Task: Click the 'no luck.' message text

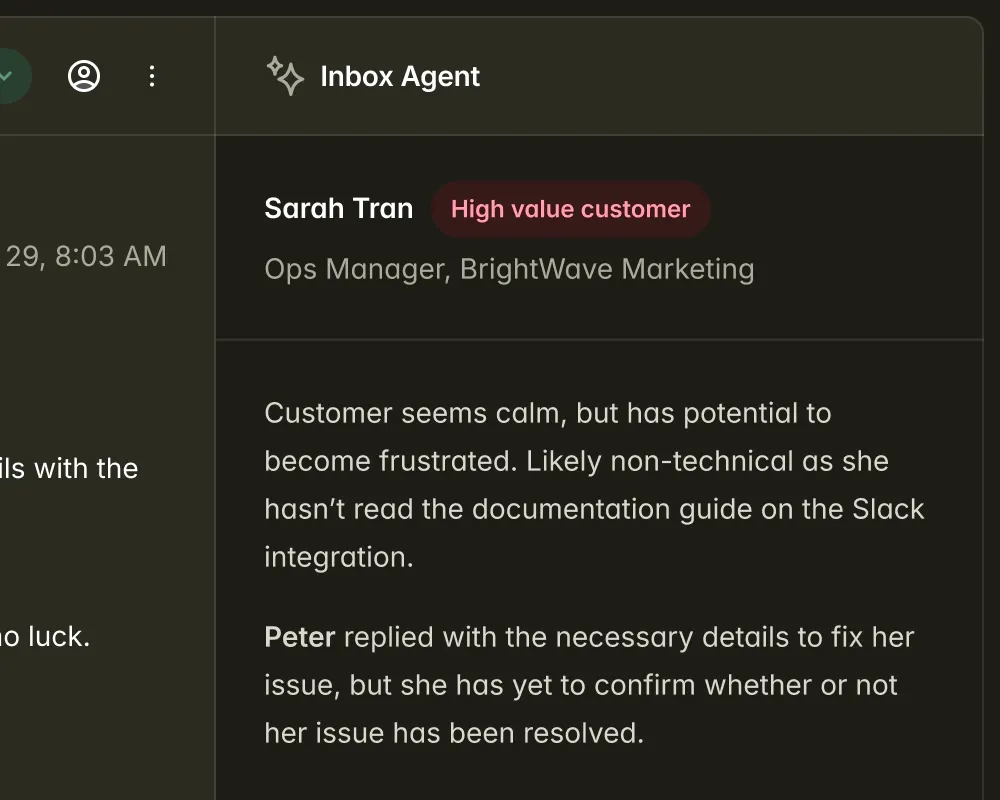Action: tap(45, 636)
